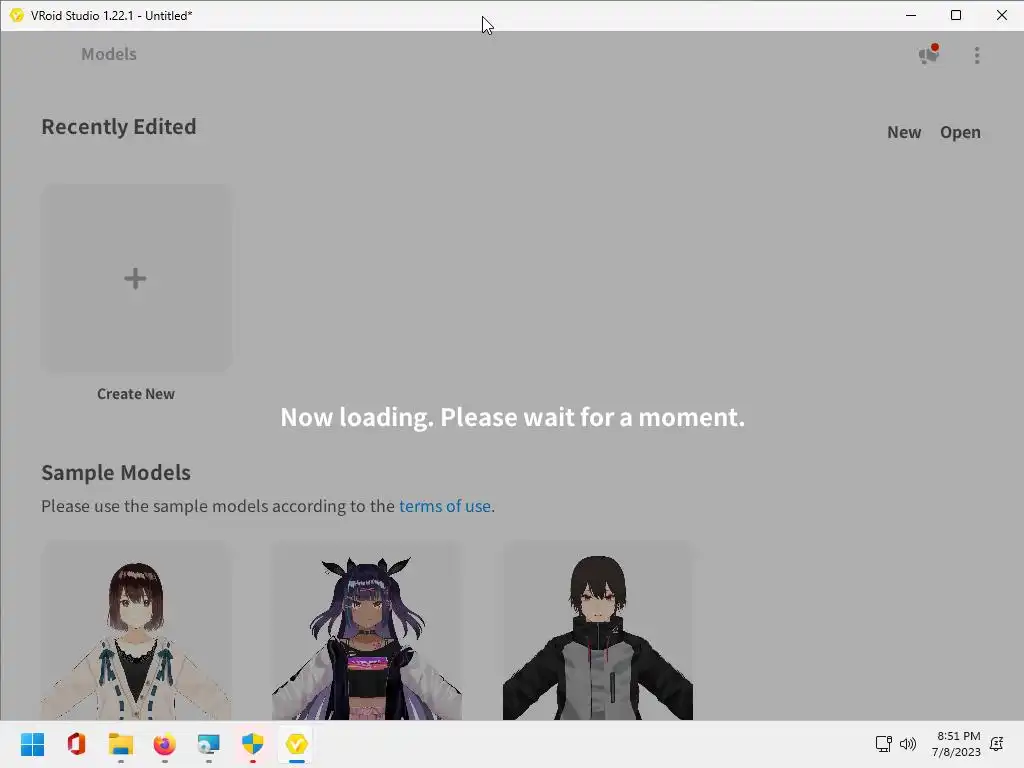Click the New button
The height and width of the screenshot is (768, 1024).
click(x=904, y=132)
